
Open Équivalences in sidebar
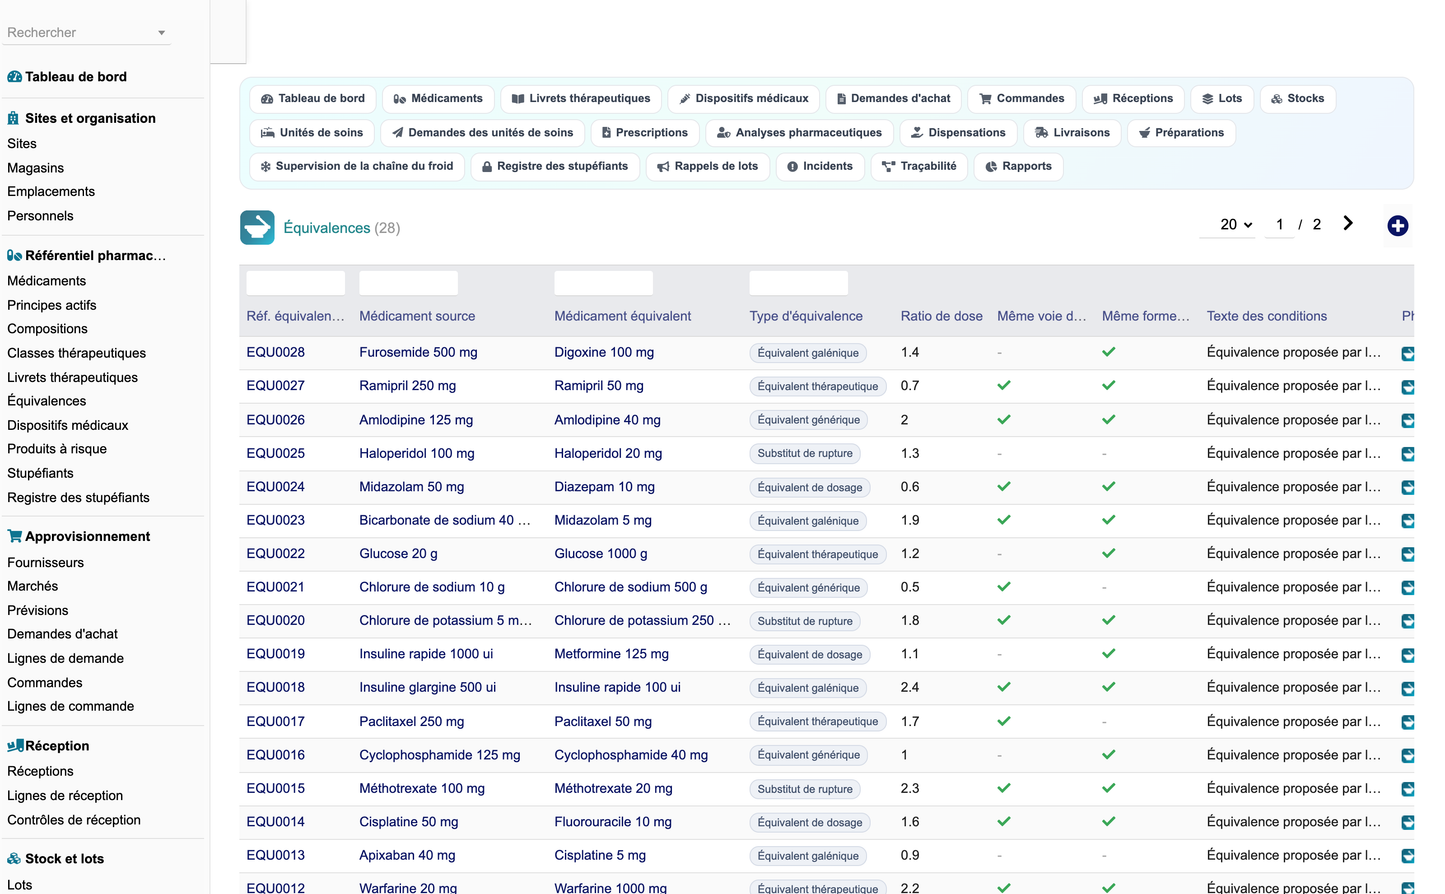pyautogui.click(x=47, y=401)
